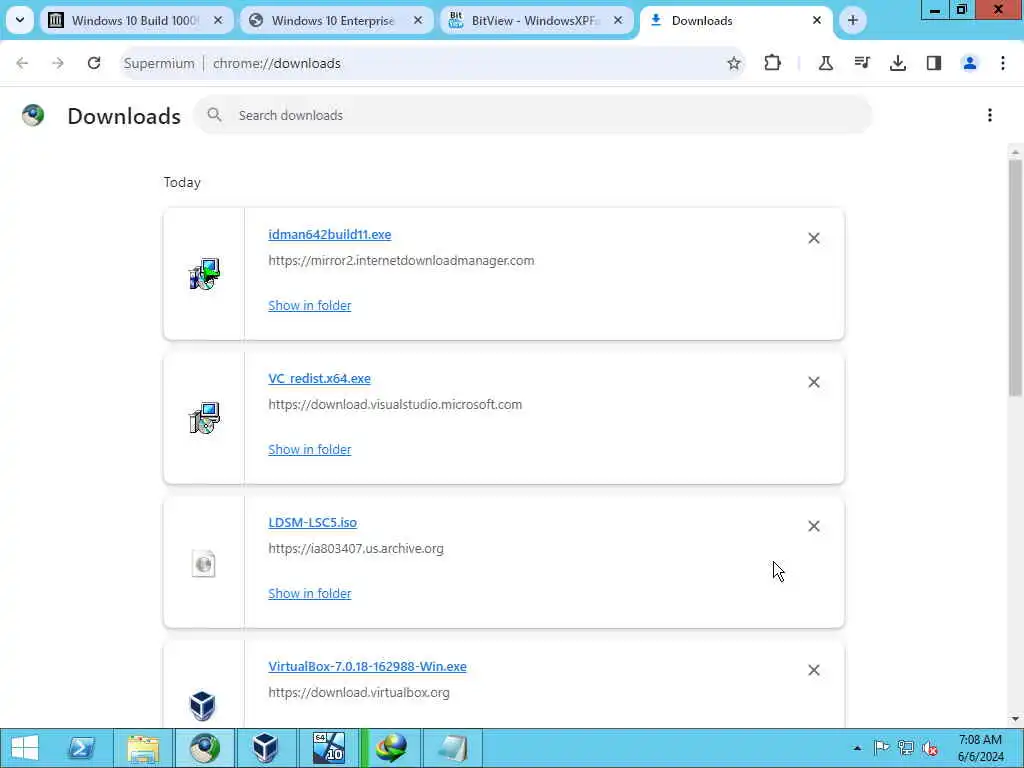Click the Supermium browser taskbar icon
Screen dimensions: 1024x768
point(204,748)
